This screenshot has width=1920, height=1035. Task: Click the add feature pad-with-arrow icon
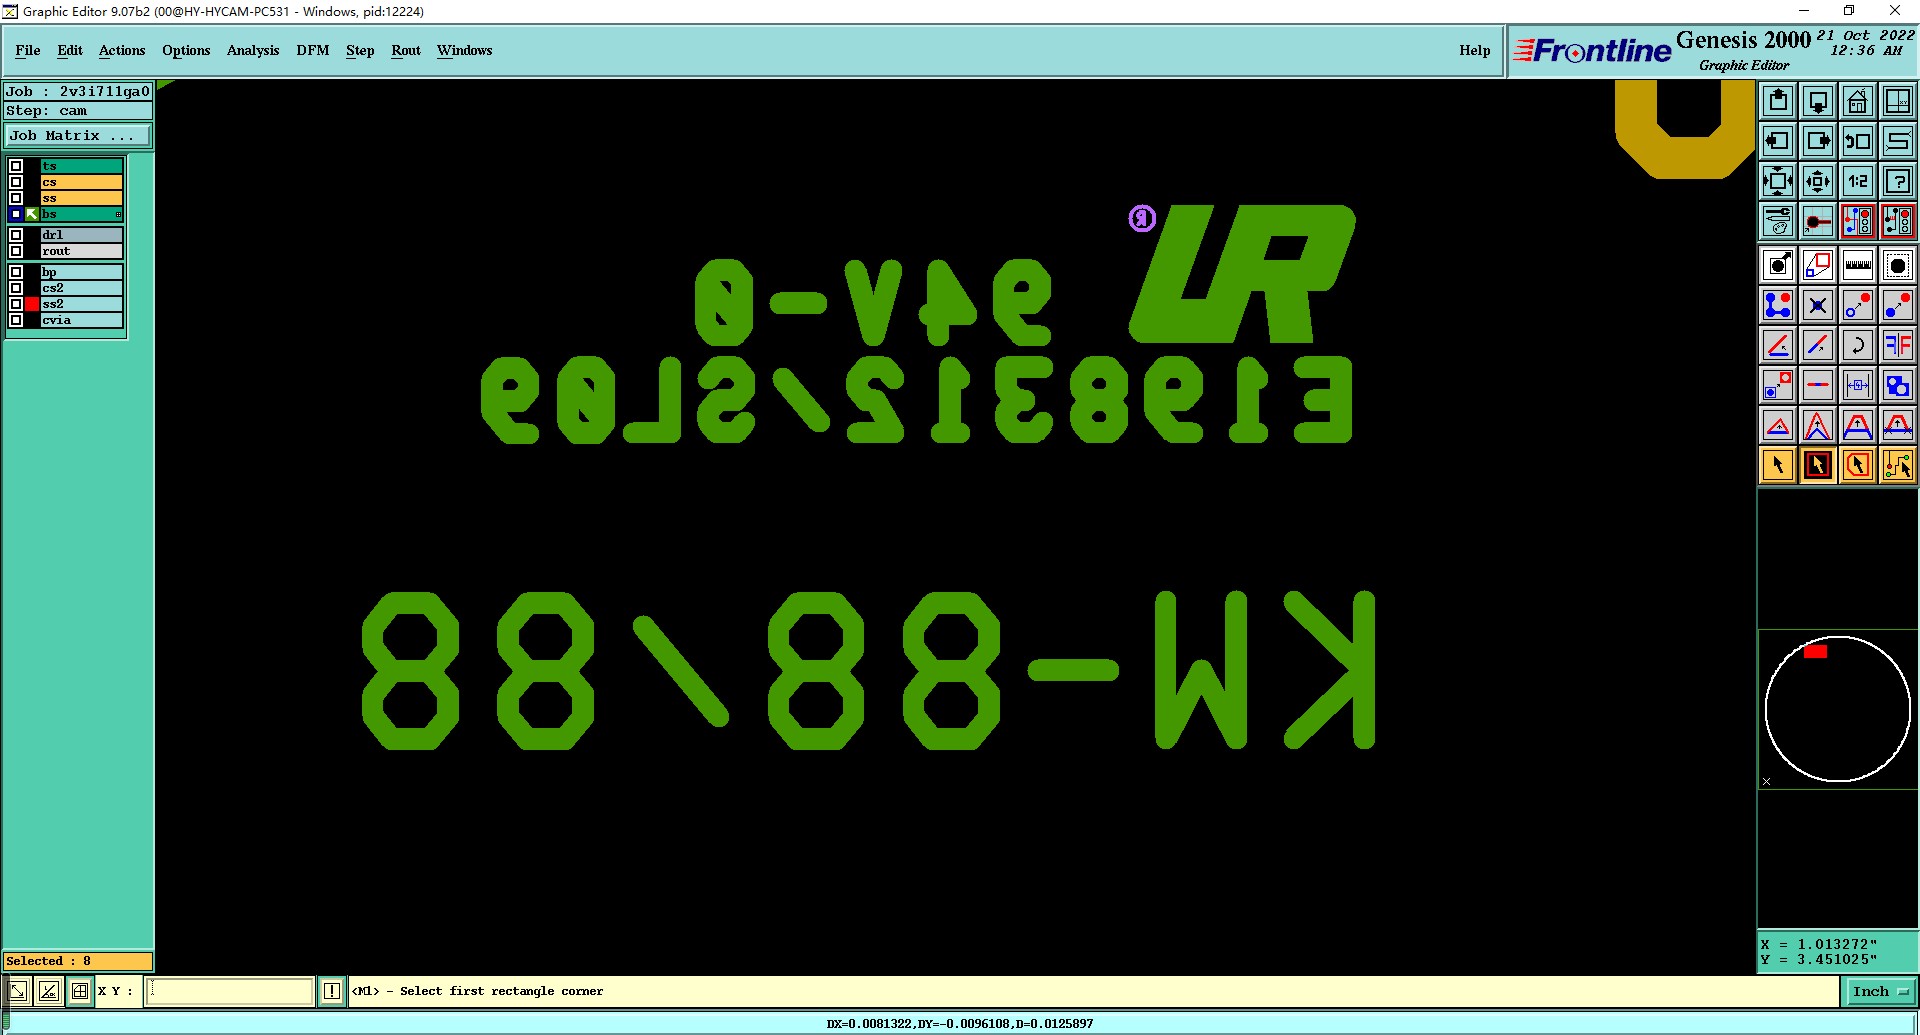[x=1778, y=265]
